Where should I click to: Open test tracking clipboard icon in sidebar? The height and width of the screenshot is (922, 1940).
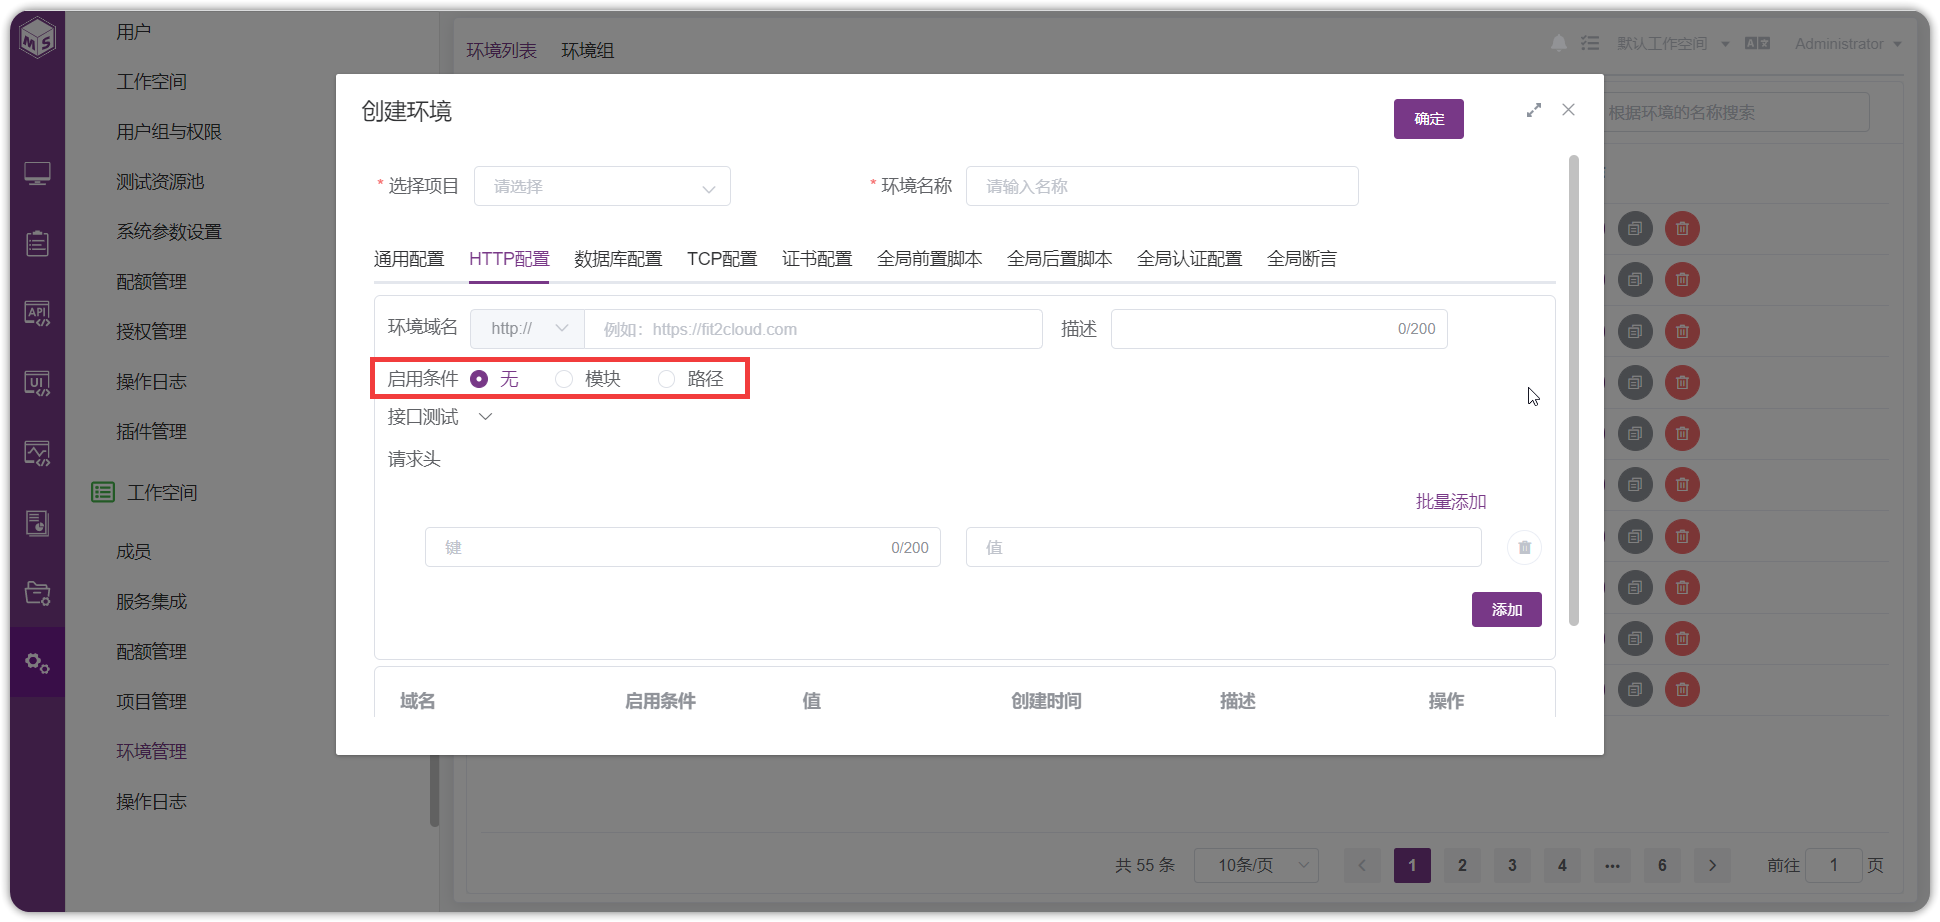pos(37,243)
